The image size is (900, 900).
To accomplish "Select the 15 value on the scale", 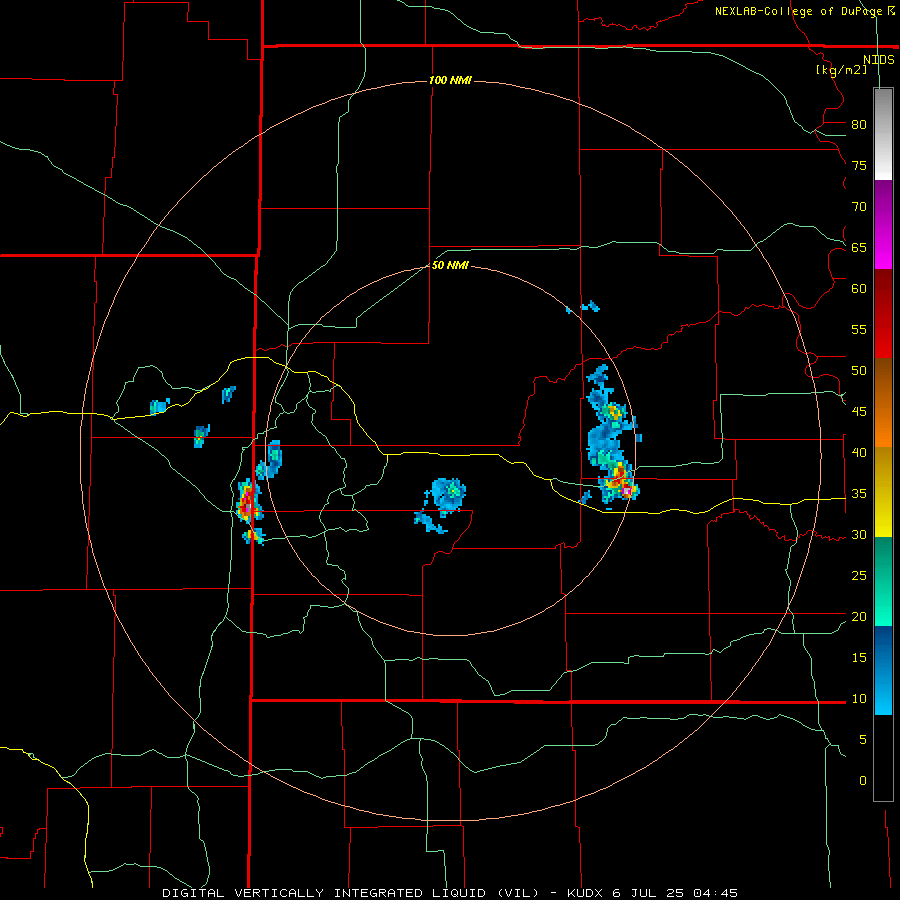I will (859, 658).
